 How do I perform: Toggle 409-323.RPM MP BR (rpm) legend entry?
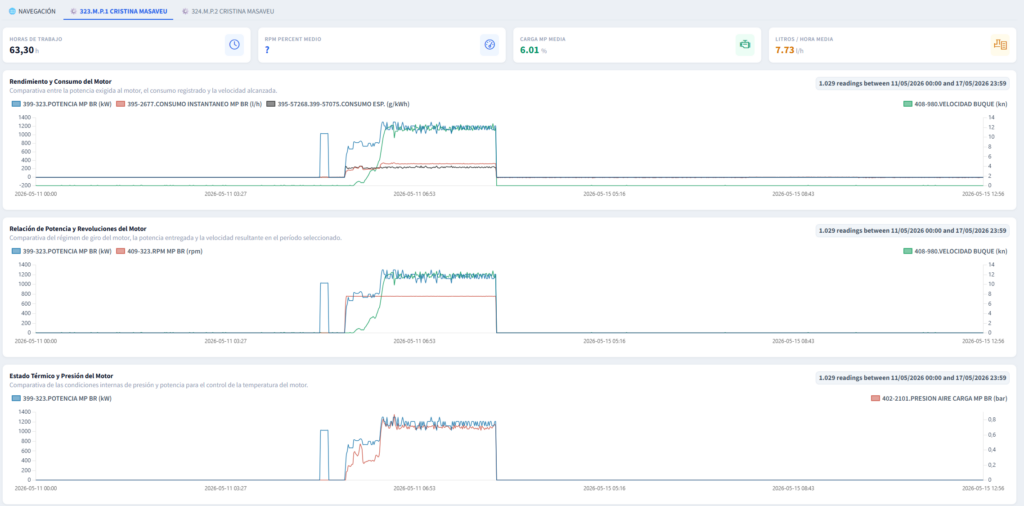point(159,251)
